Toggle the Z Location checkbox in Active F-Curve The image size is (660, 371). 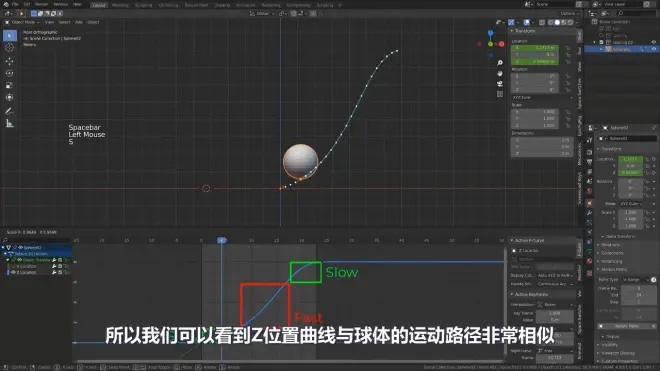click(x=514, y=251)
